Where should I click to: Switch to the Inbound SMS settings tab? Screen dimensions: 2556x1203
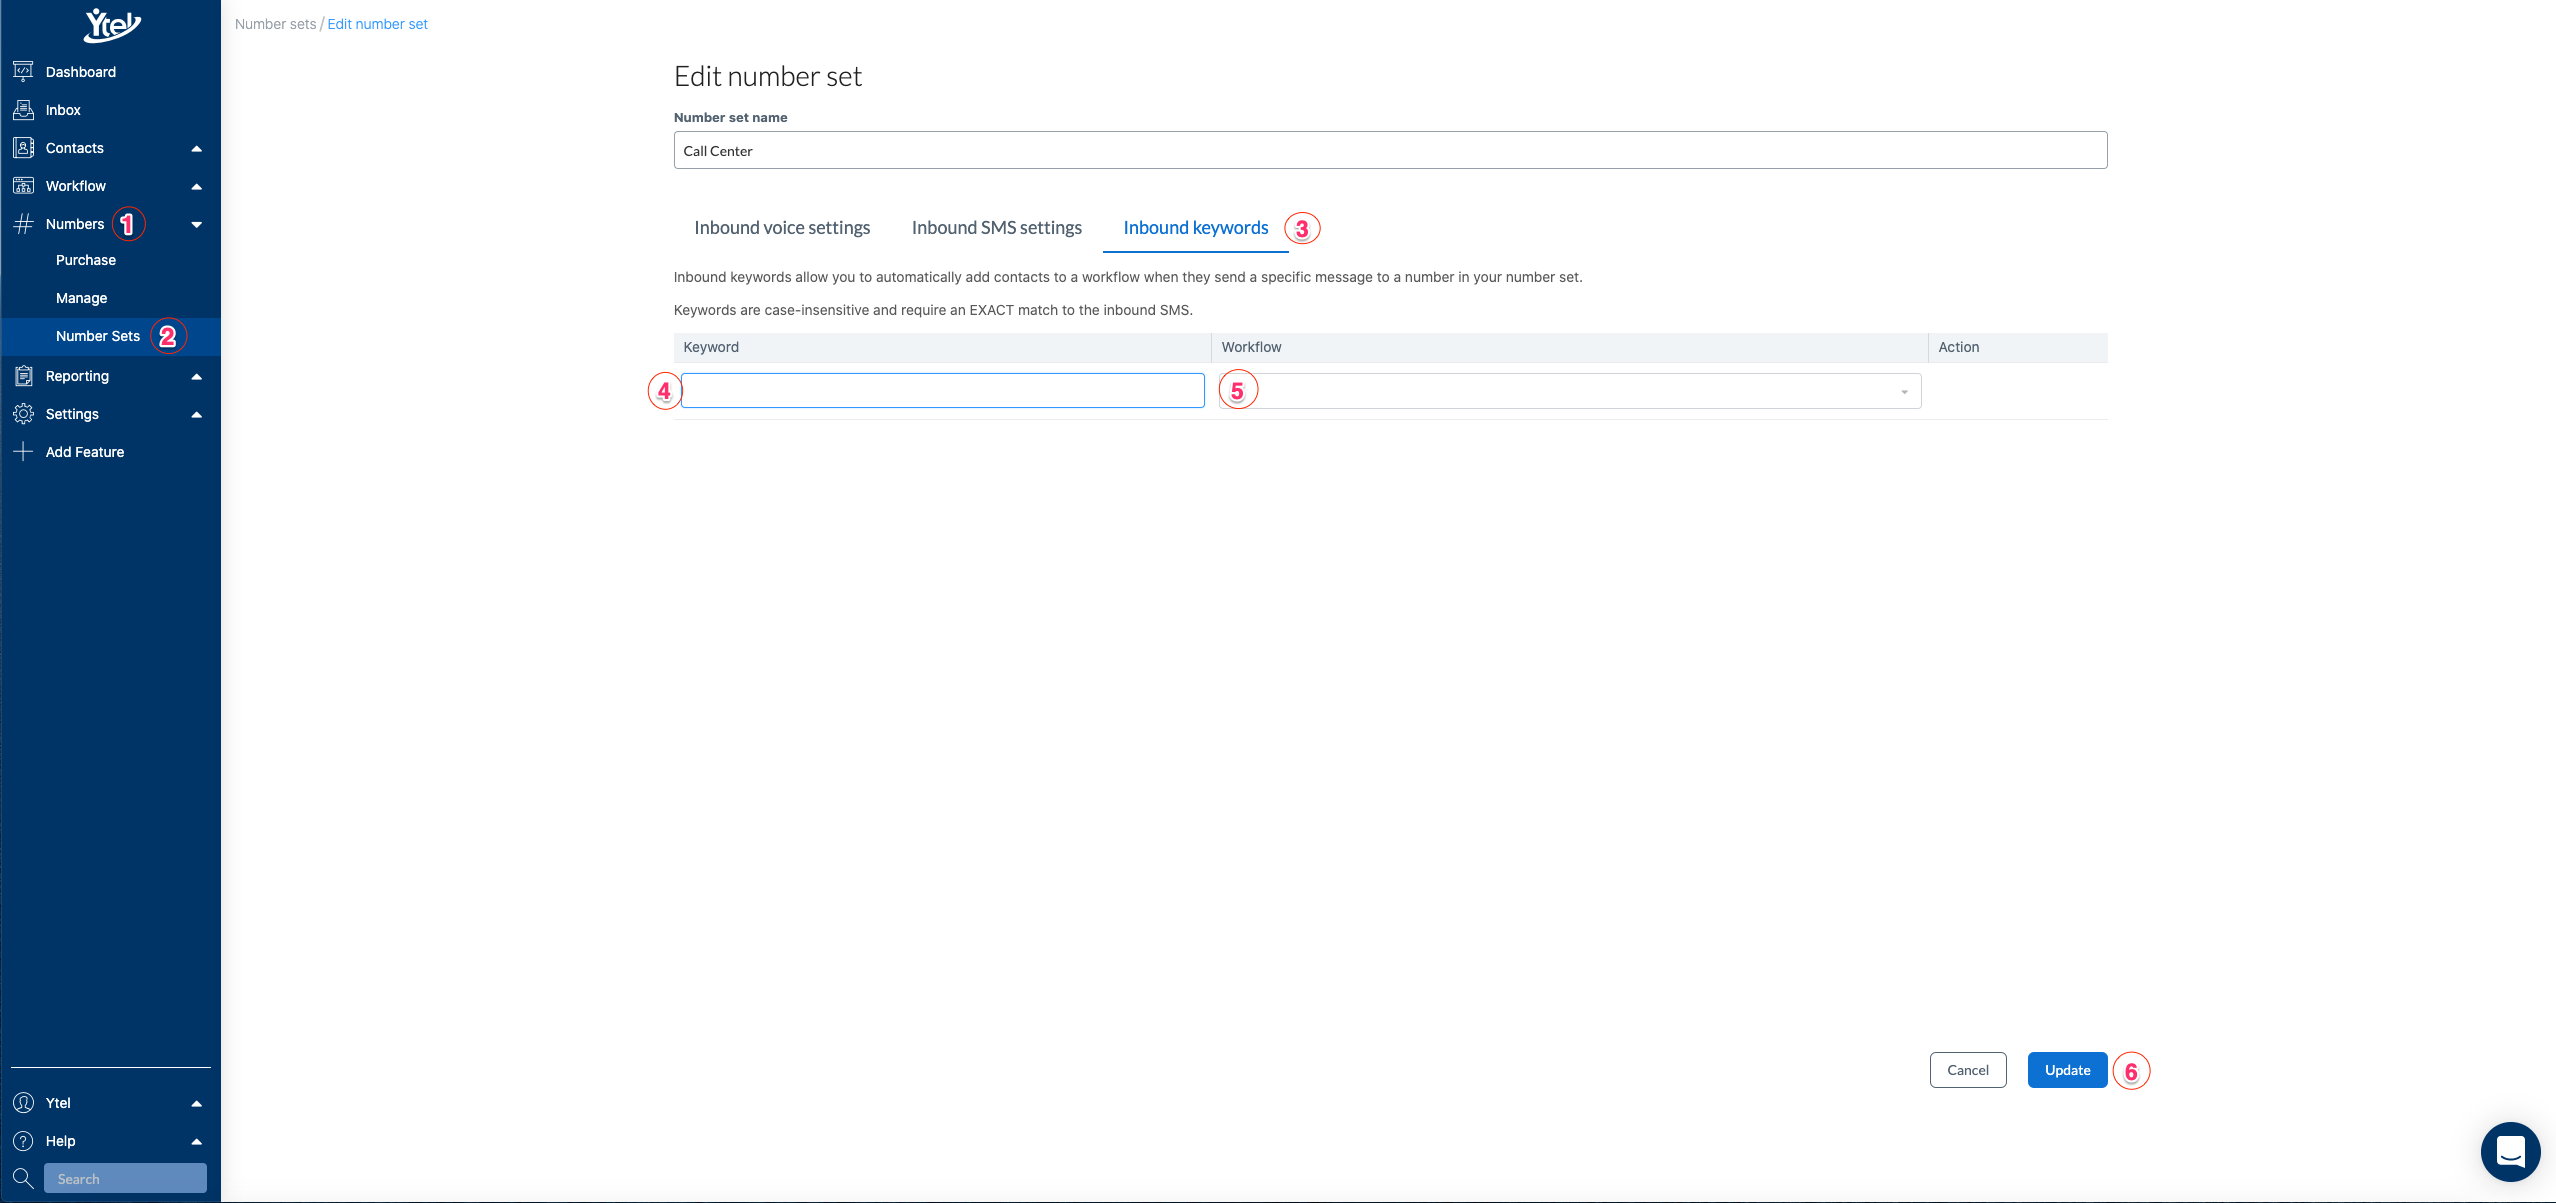coord(996,227)
